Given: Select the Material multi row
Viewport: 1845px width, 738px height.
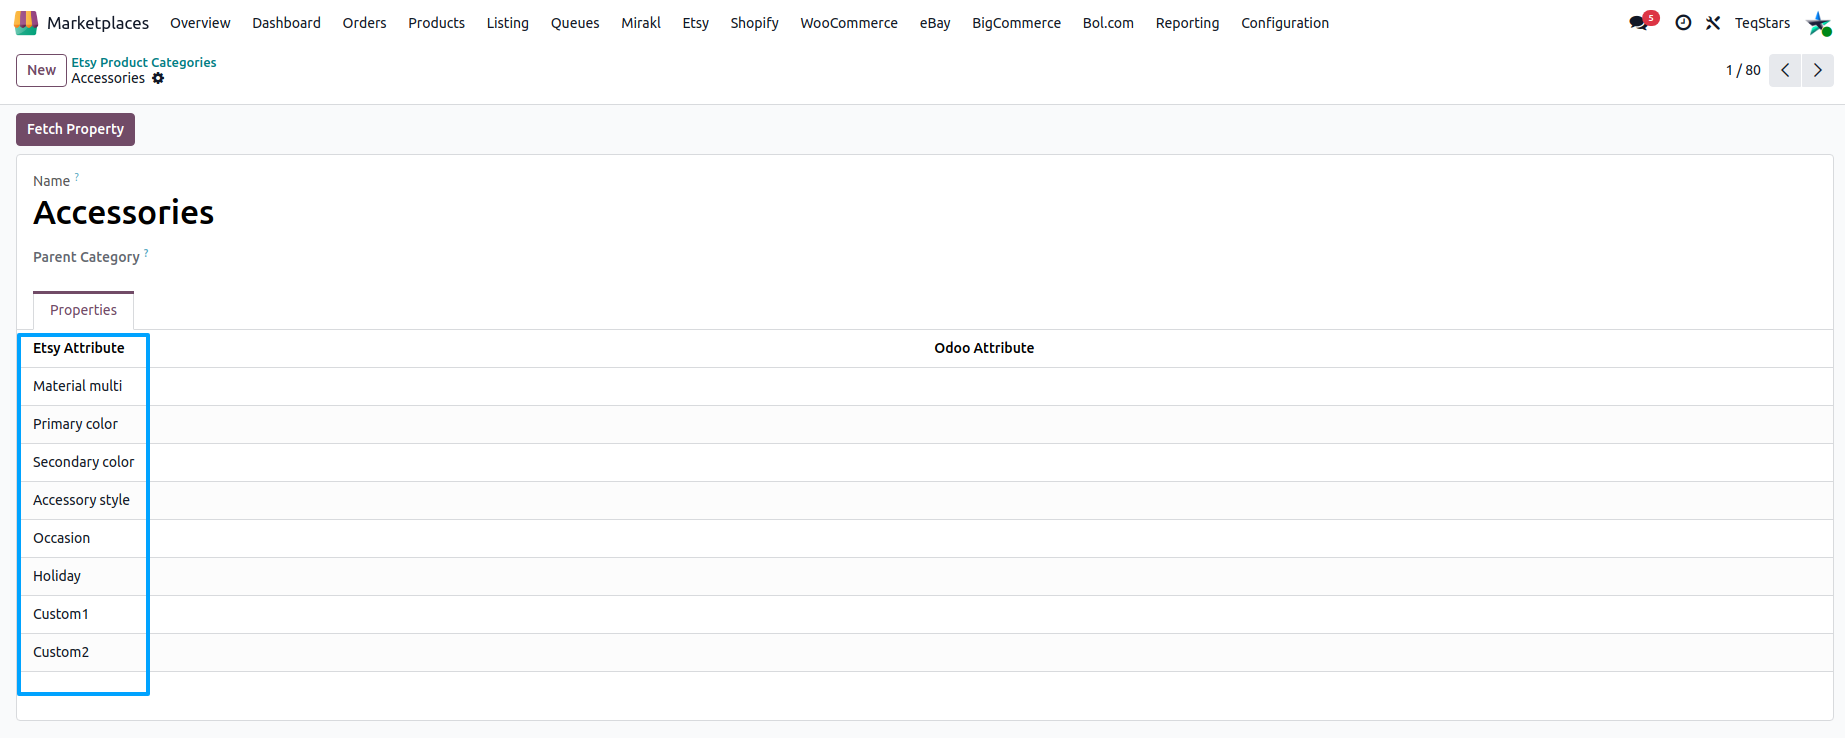Looking at the screenshot, I should pos(925,386).
